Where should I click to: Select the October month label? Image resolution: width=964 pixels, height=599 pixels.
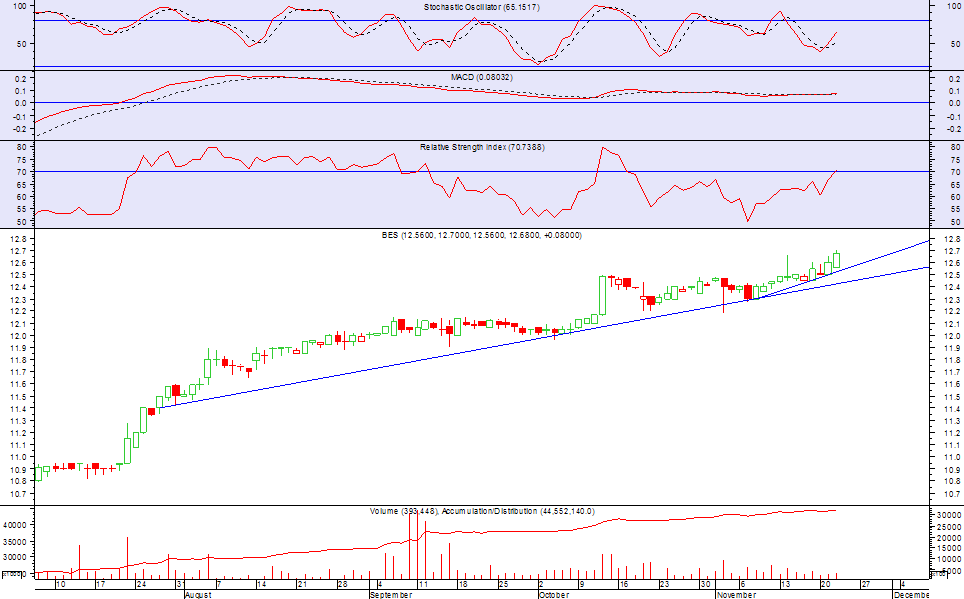click(x=554, y=595)
